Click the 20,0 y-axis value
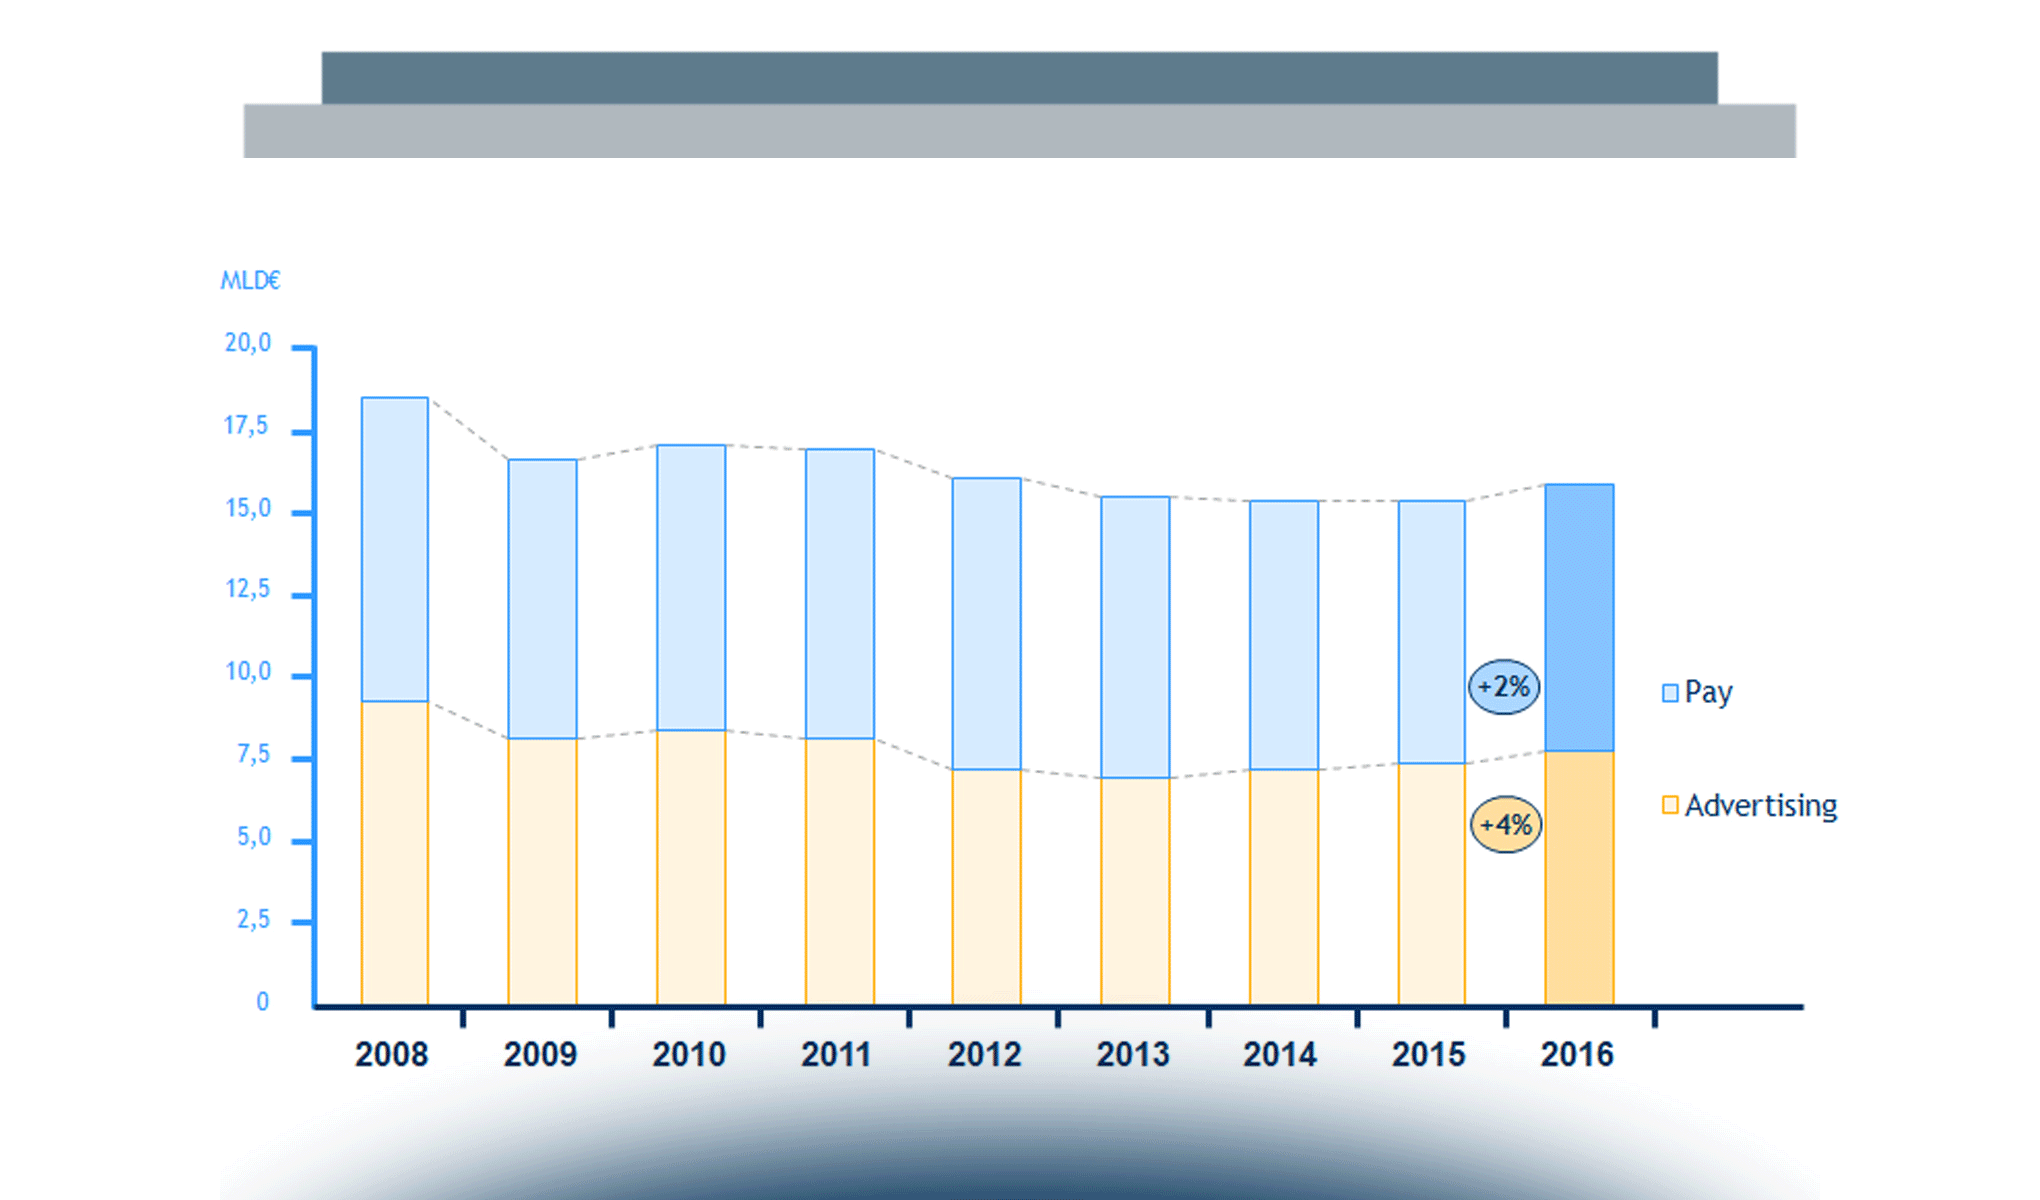This screenshot has height=1200, width=2040. click(248, 343)
